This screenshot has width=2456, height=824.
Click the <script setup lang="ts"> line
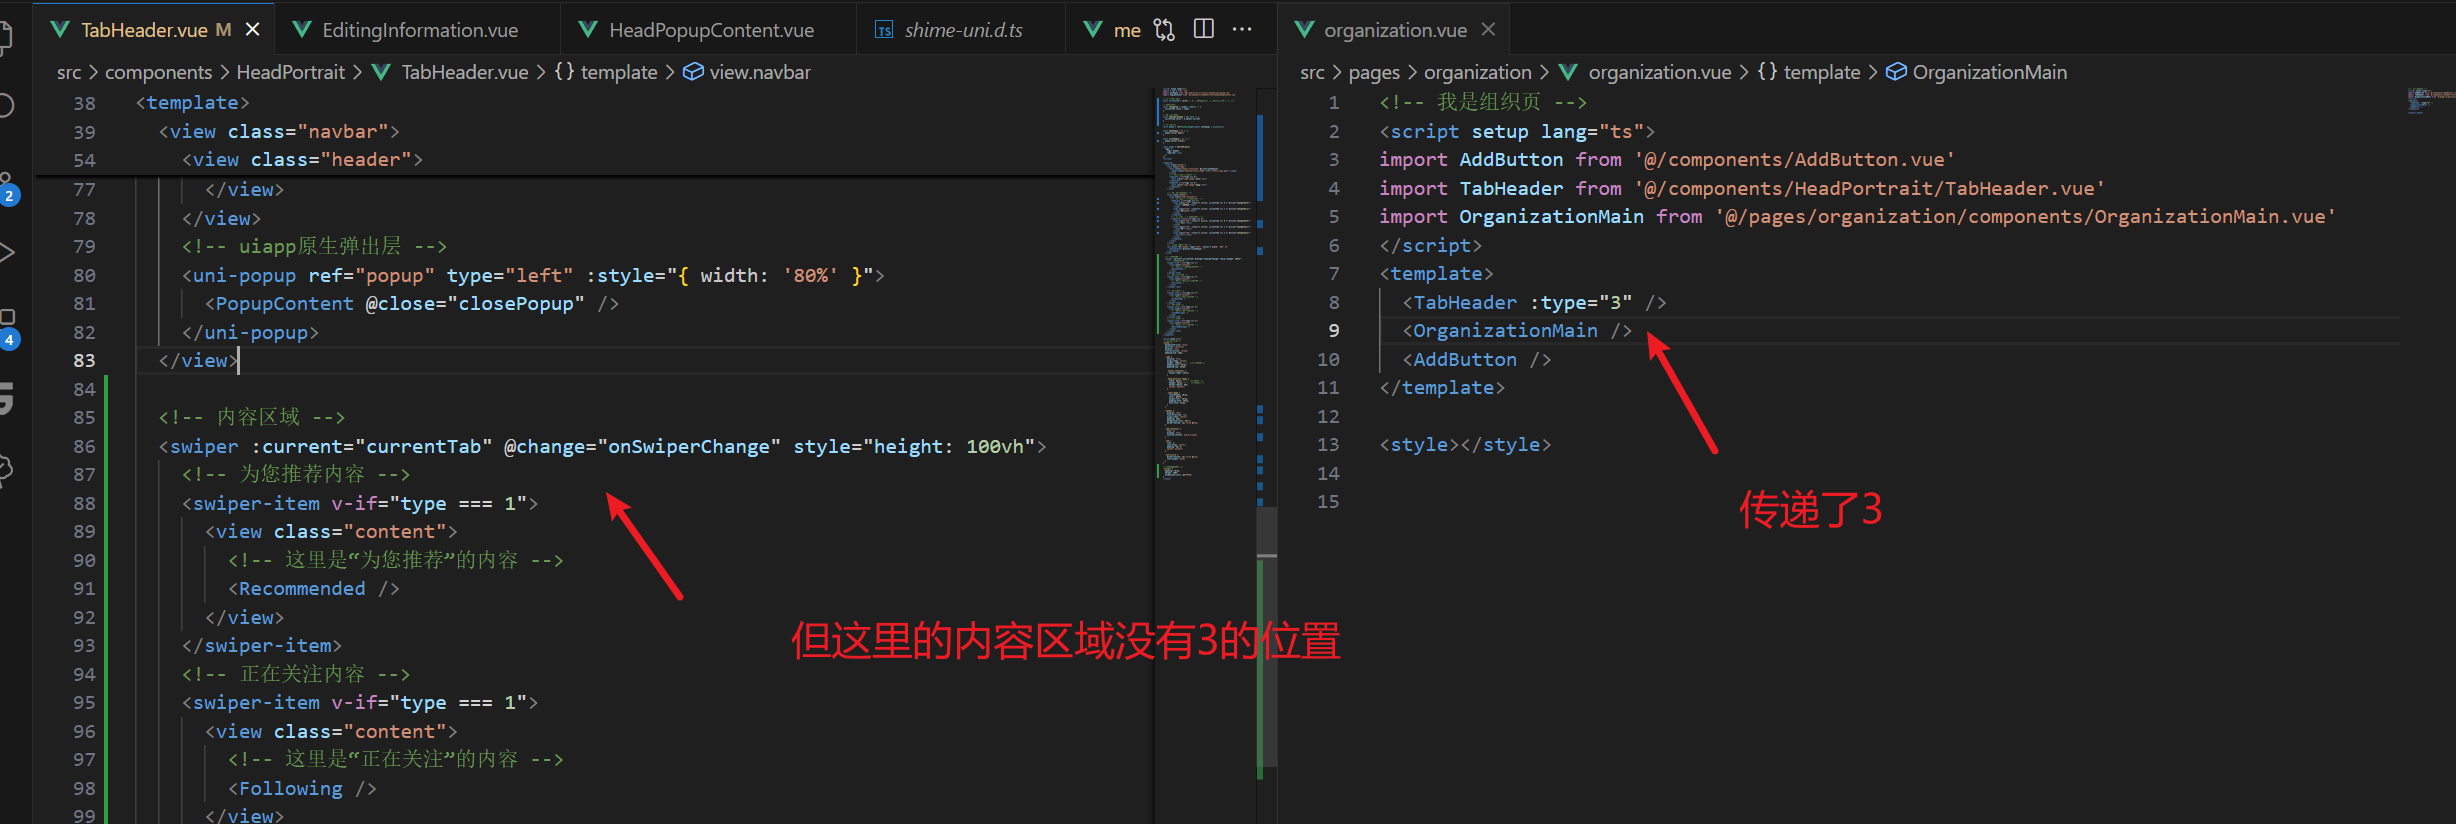point(1517,132)
